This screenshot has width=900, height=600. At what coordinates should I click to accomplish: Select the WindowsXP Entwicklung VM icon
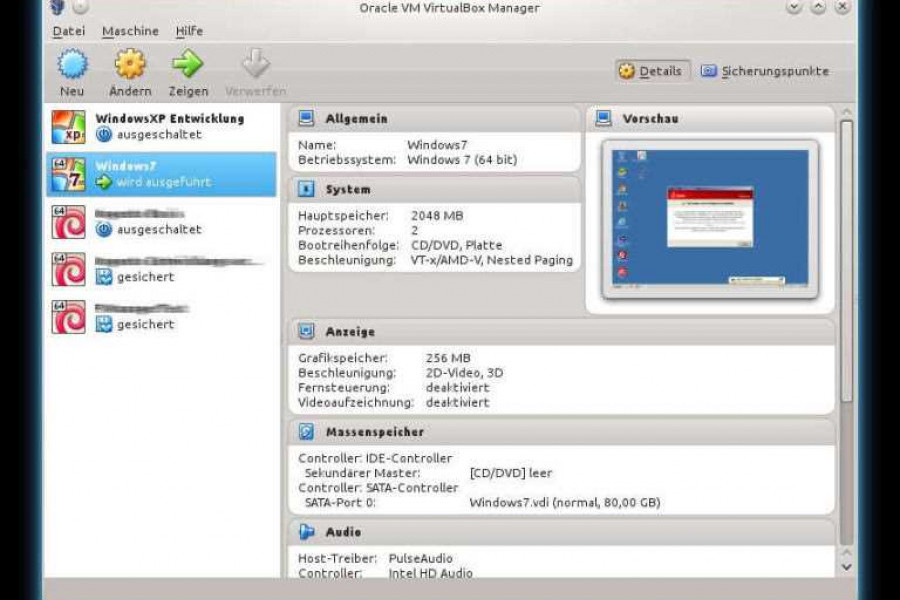tap(68, 127)
